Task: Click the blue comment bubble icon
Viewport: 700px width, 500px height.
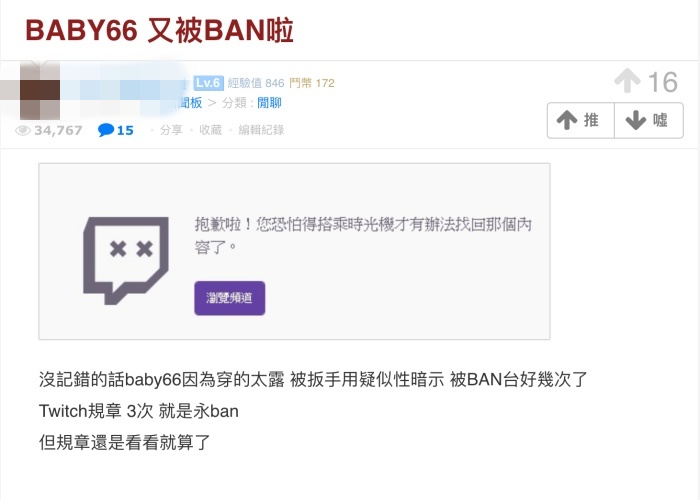Action: [106, 130]
